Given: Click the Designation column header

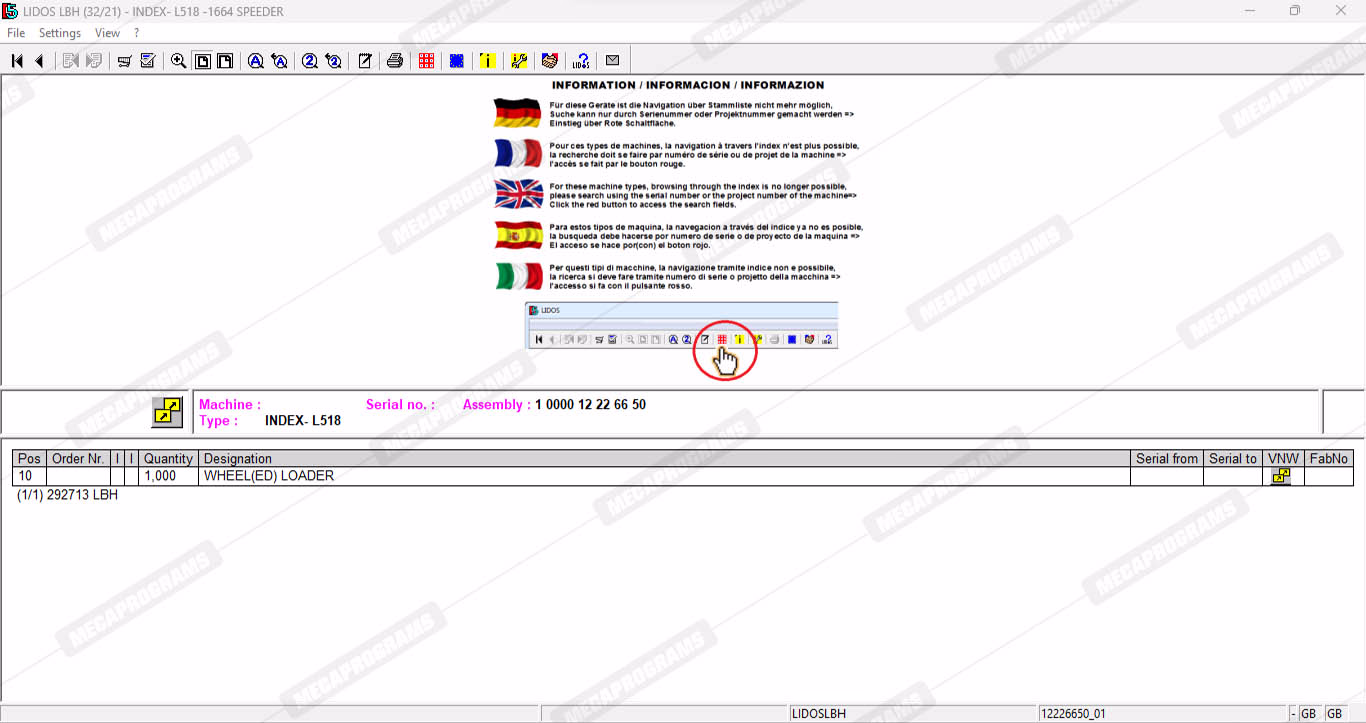Looking at the screenshot, I should 665,459.
